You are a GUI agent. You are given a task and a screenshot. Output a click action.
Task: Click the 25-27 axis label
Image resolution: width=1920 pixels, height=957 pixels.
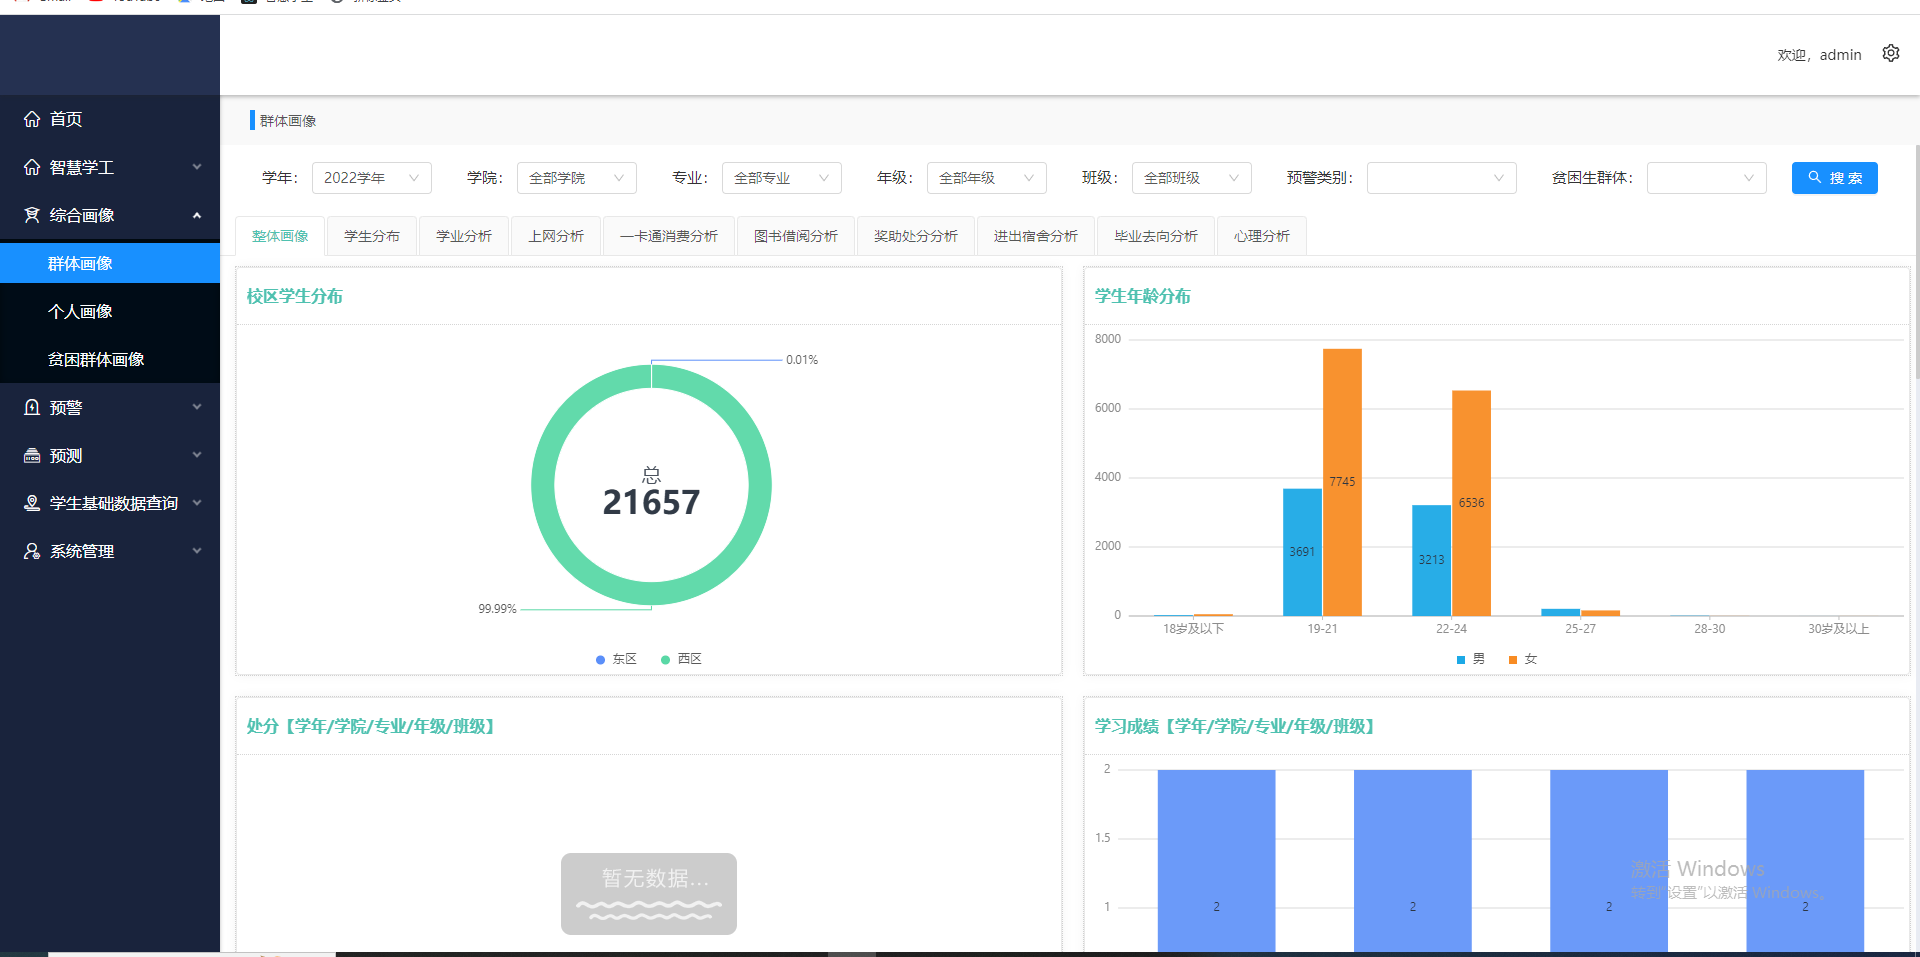coord(1580,629)
